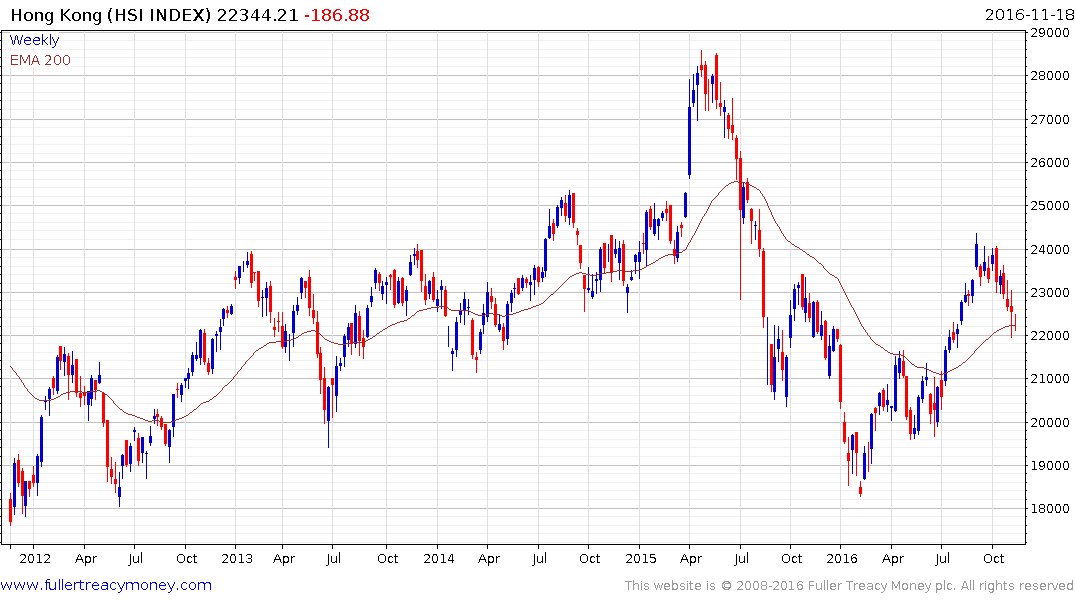The width and height of the screenshot is (1075, 600).
Task: Open the www.fullertreacymoney.com link
Action: pos(106,585)
